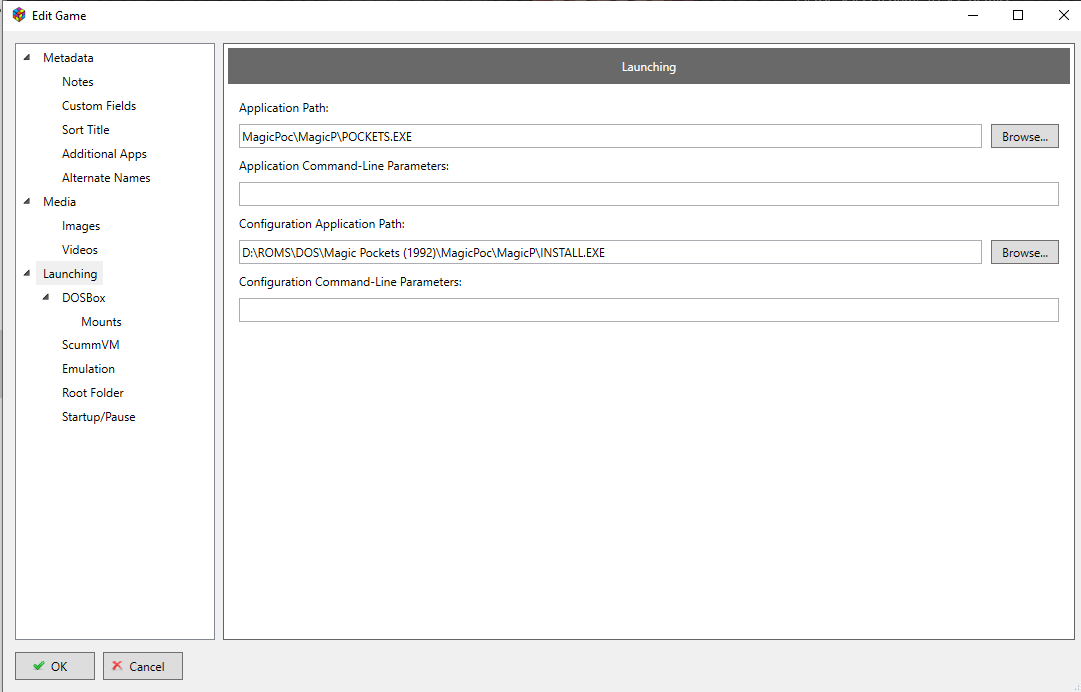Open the Root Folder page
This screenshot has width=1081, height=692.
(92, 393)
